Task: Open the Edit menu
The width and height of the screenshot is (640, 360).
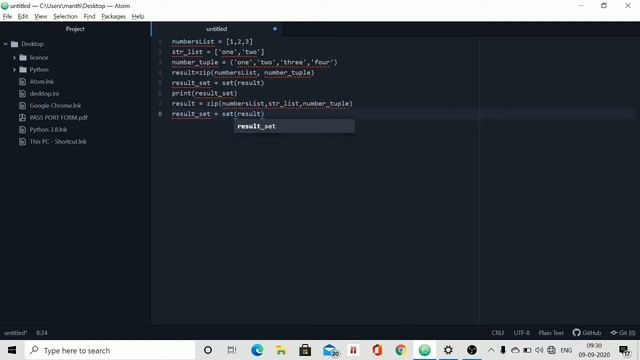Action: tap(23, 16)
